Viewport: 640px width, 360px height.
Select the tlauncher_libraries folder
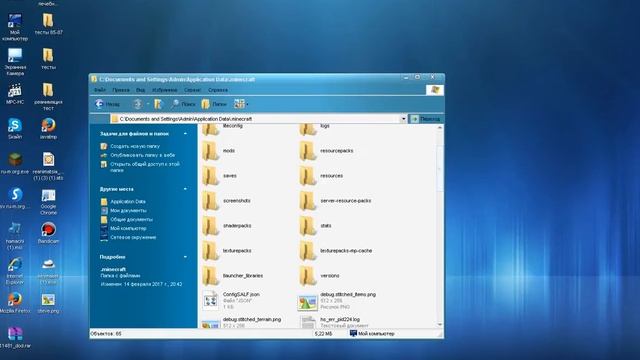[x=233, y=276]
